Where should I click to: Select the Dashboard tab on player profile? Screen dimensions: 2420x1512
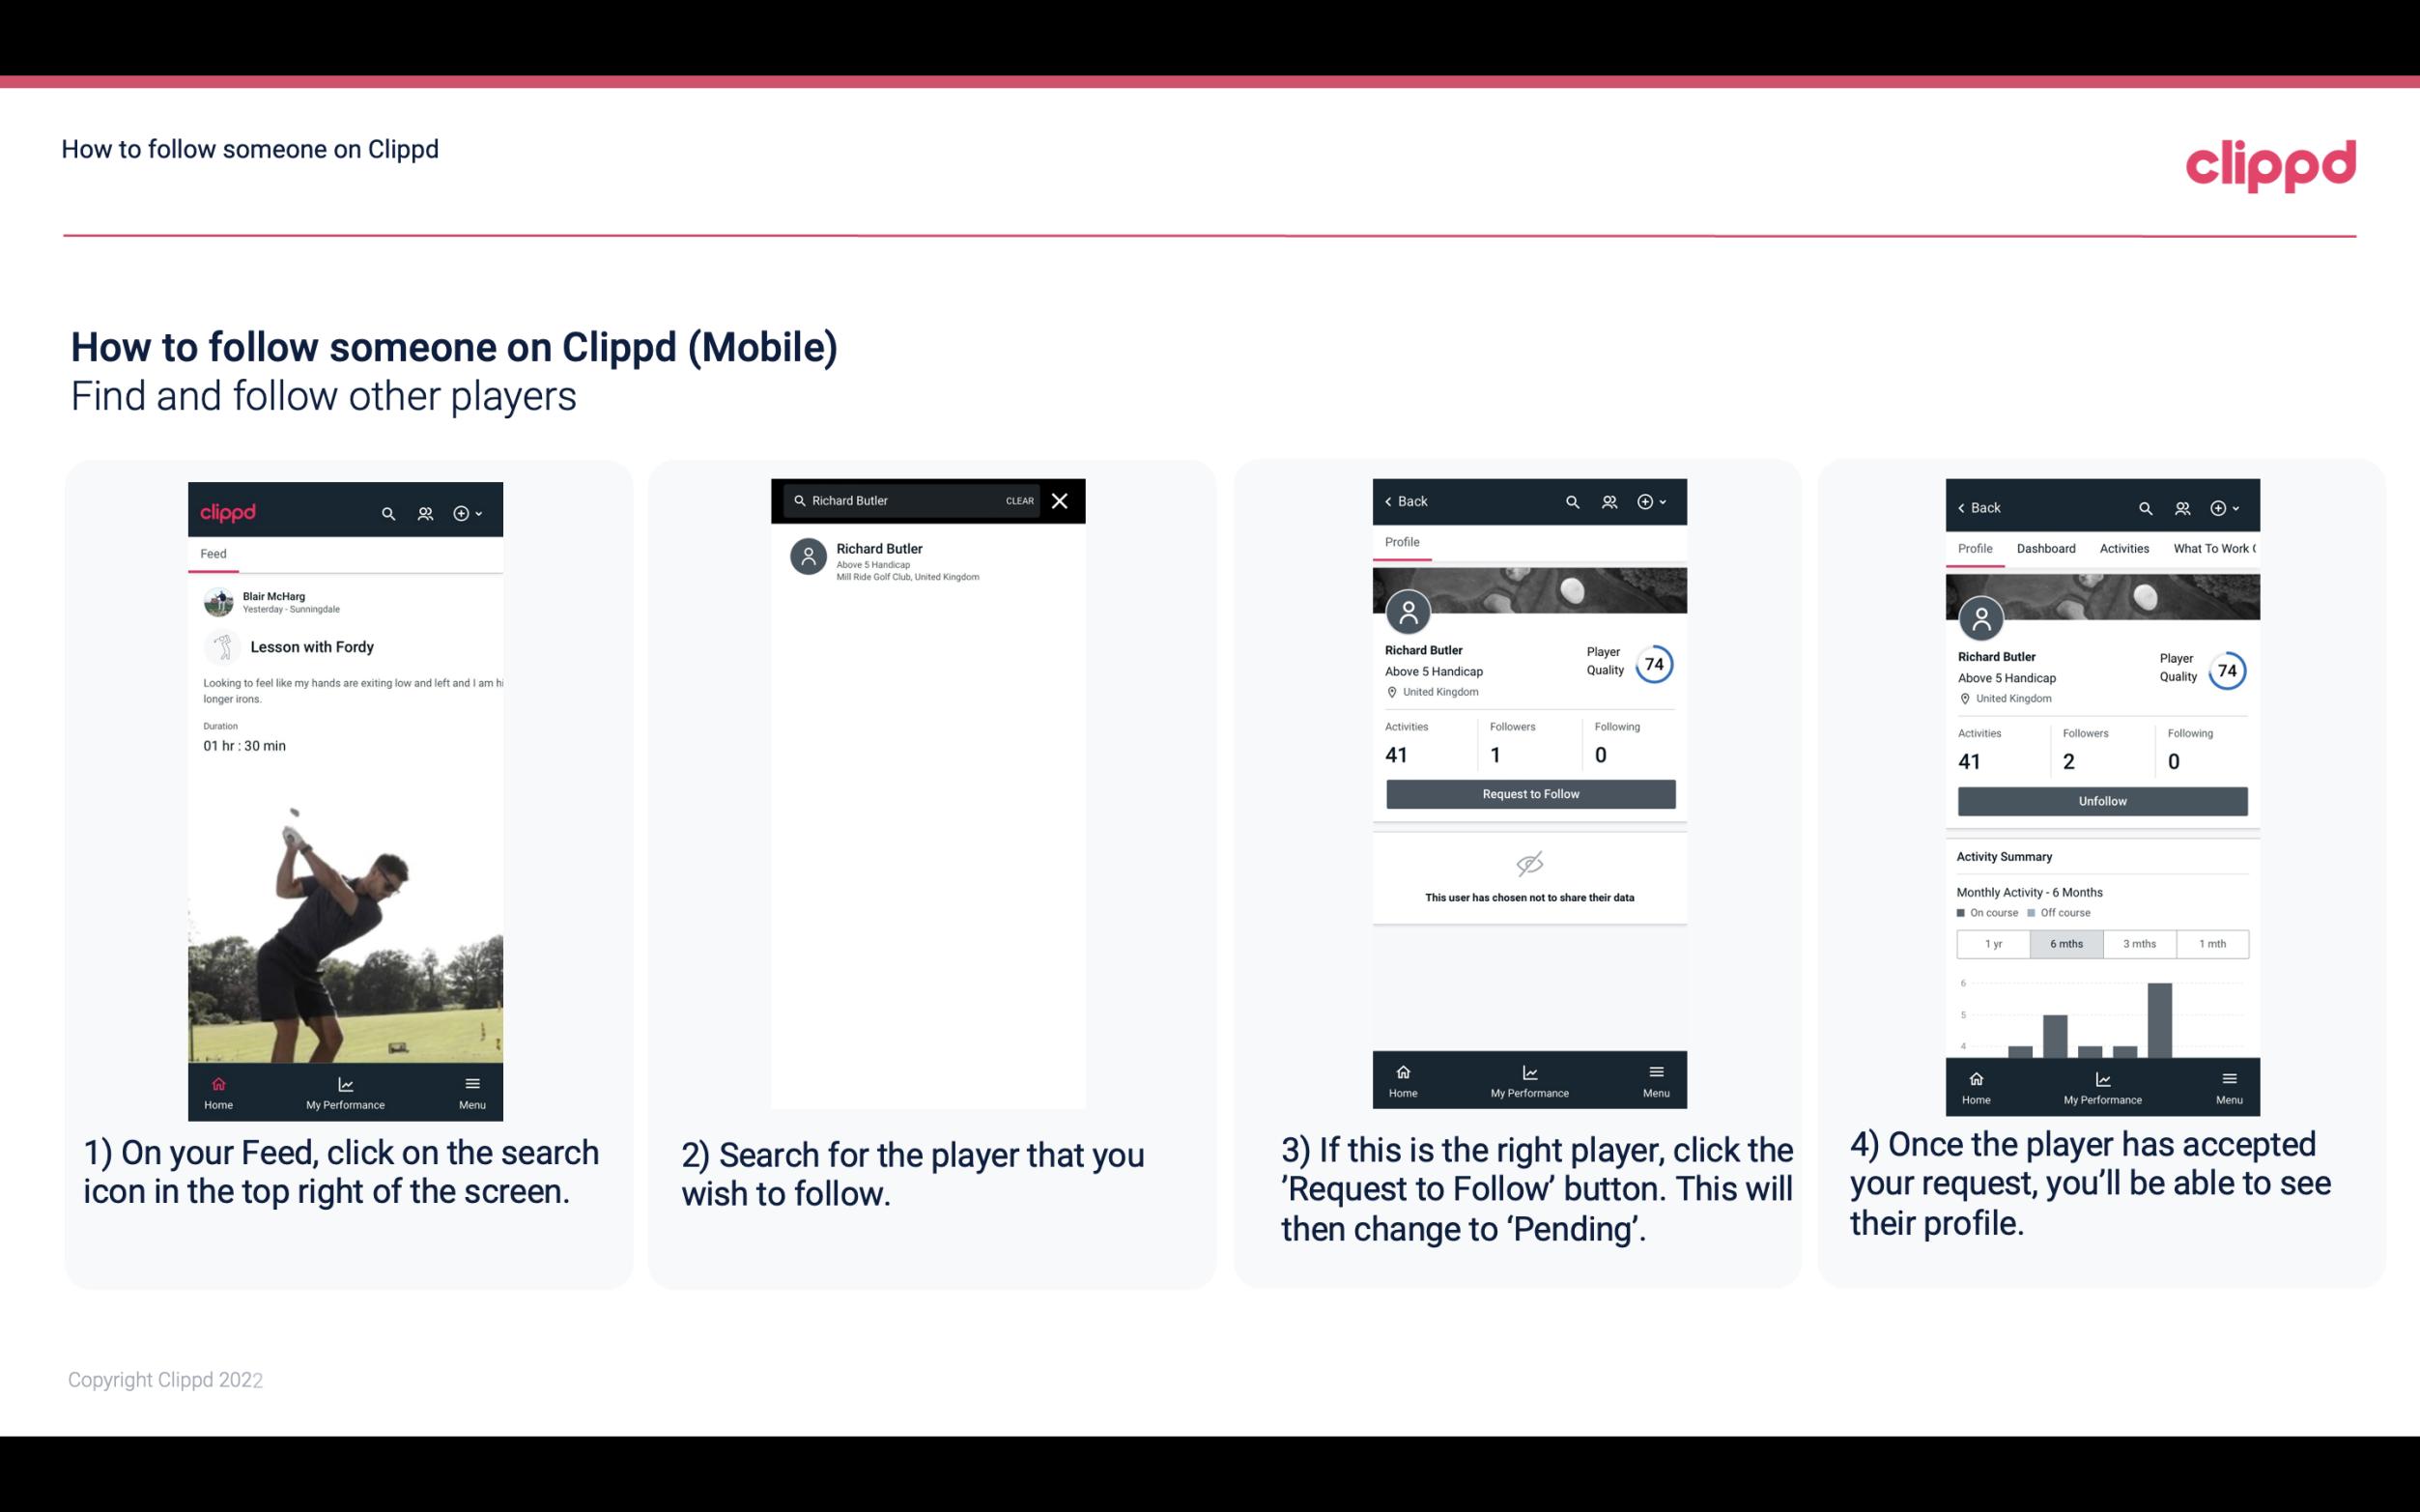2046,547
